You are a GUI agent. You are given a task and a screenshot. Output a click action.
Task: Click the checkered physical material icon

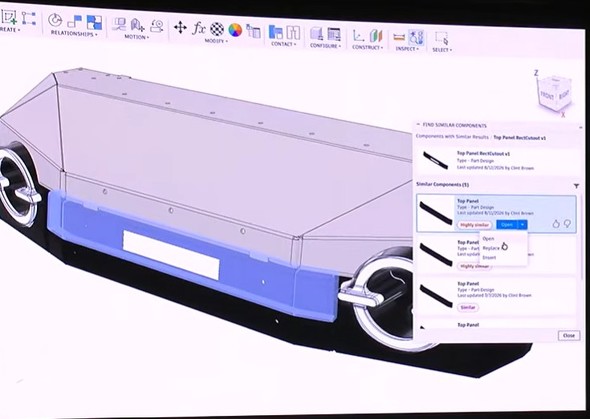pos(217,29)
